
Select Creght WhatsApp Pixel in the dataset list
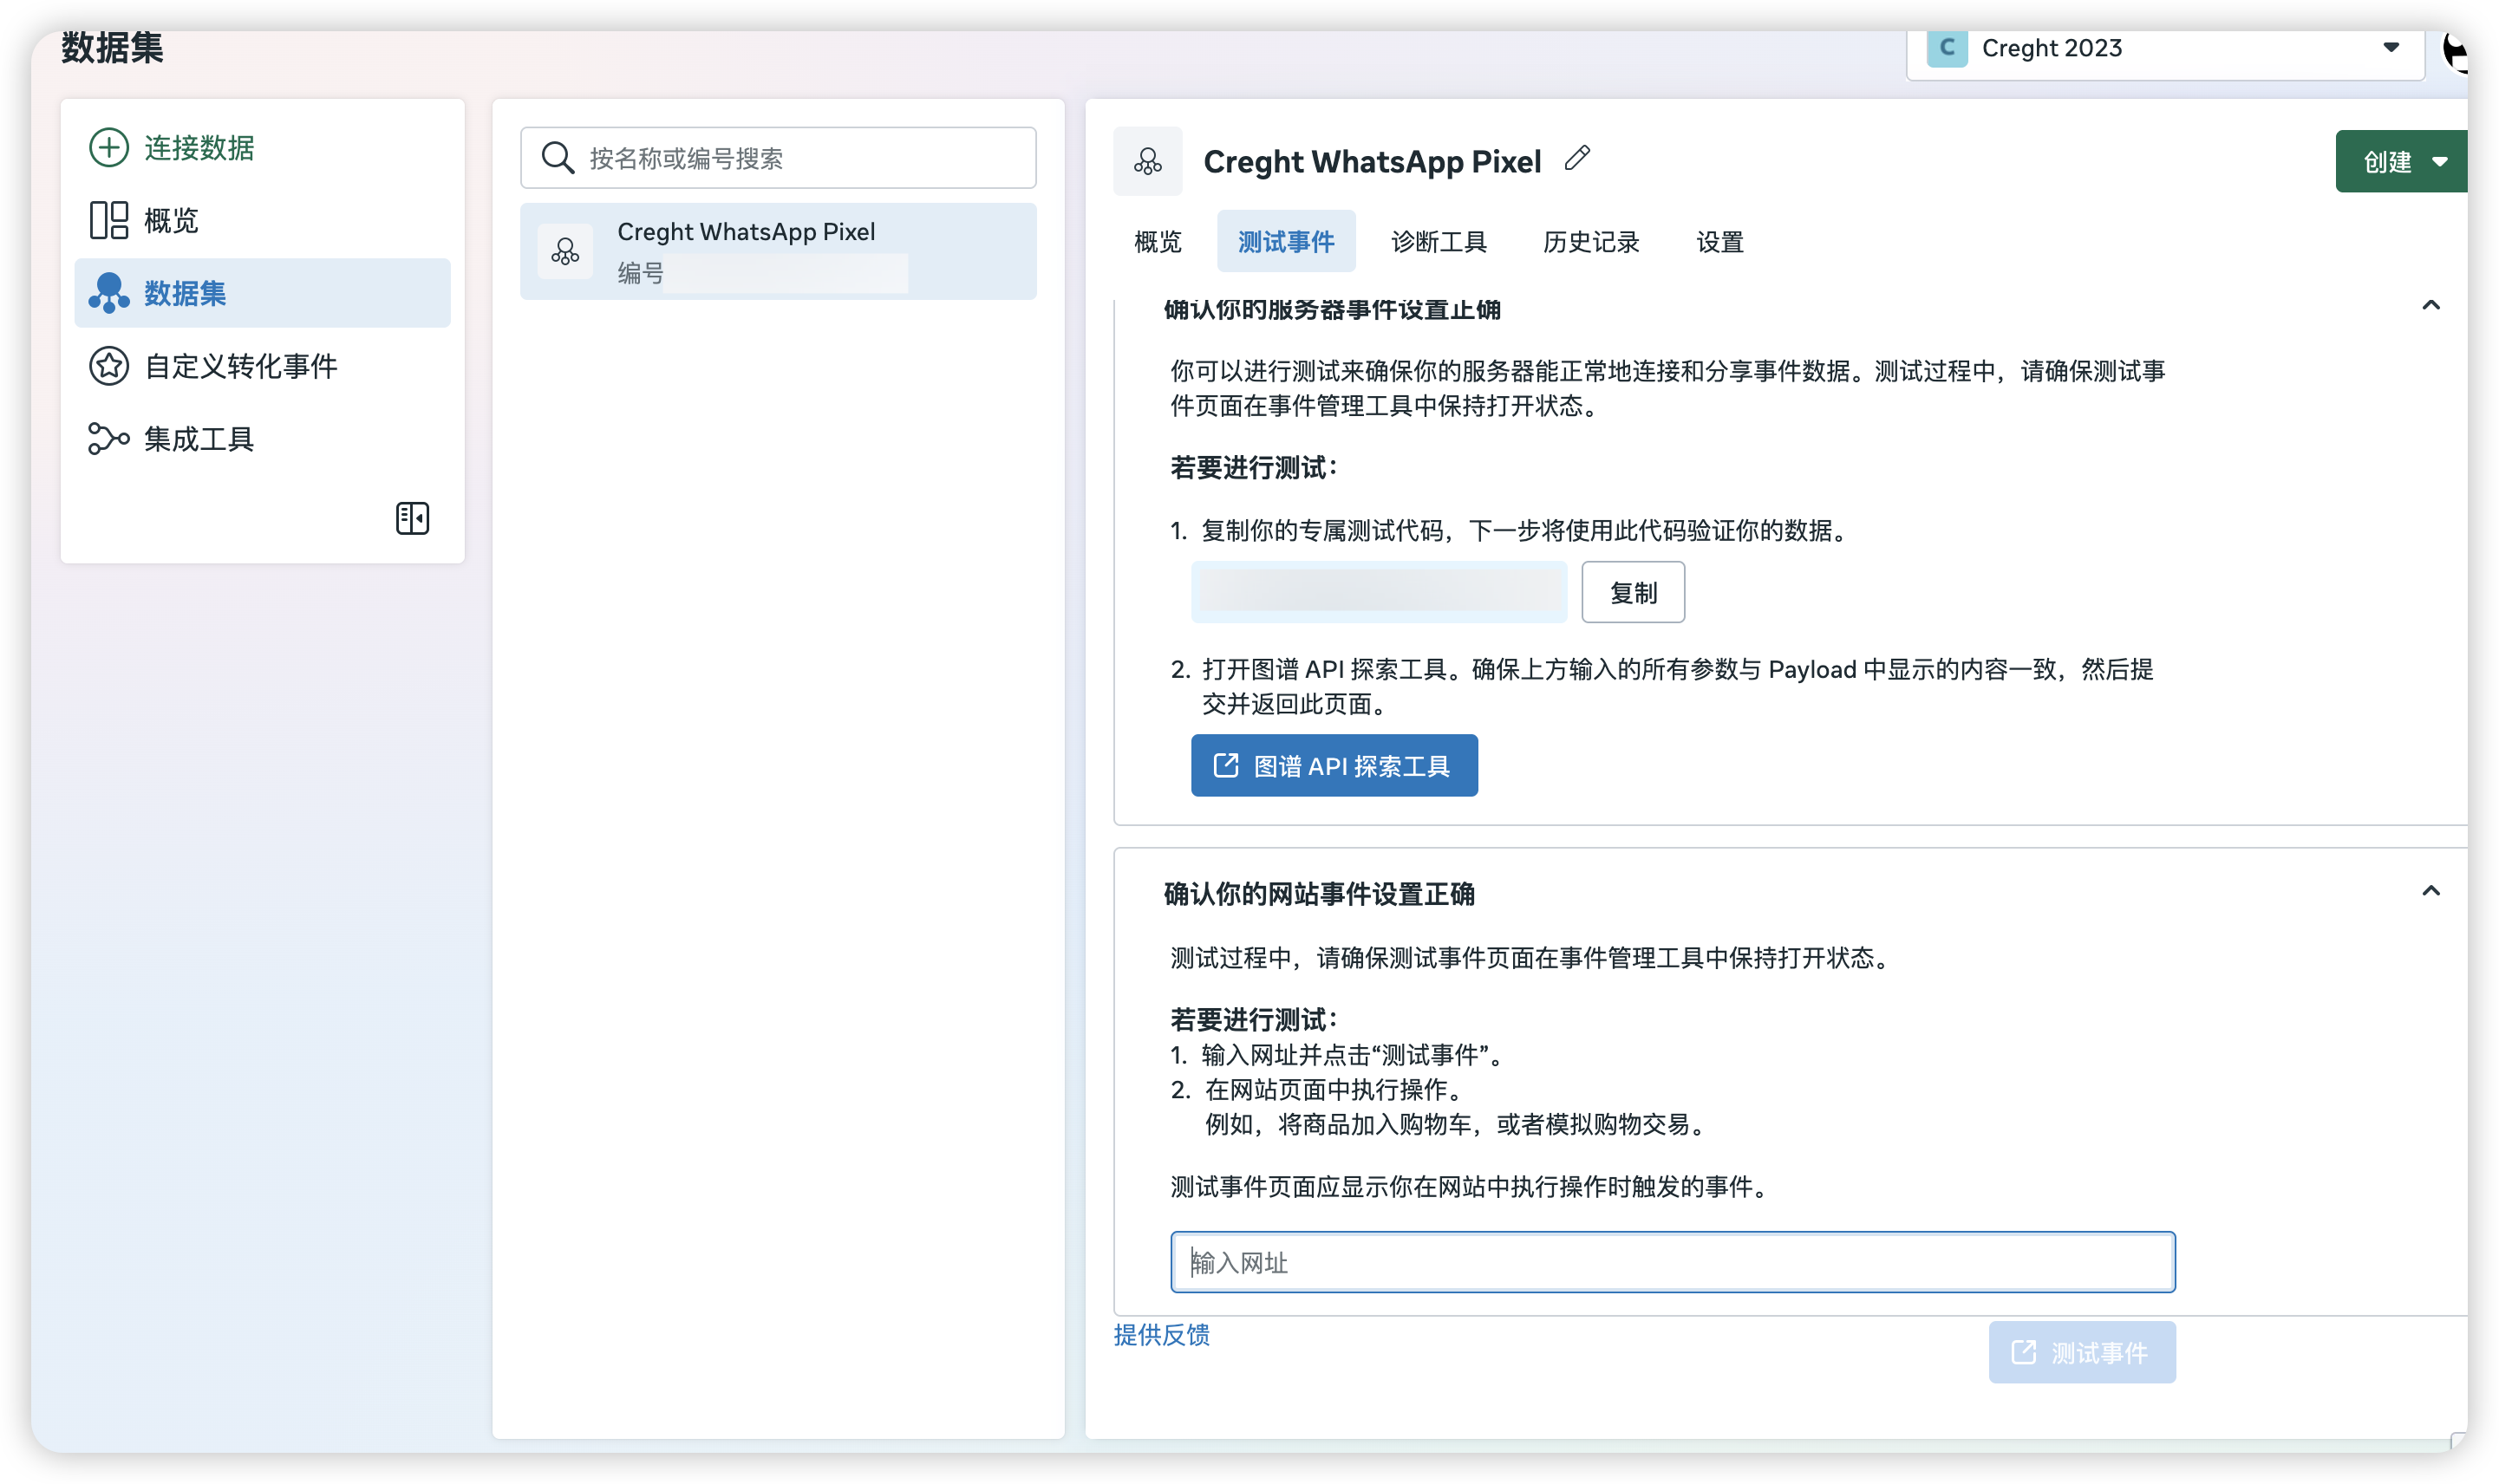778,251
